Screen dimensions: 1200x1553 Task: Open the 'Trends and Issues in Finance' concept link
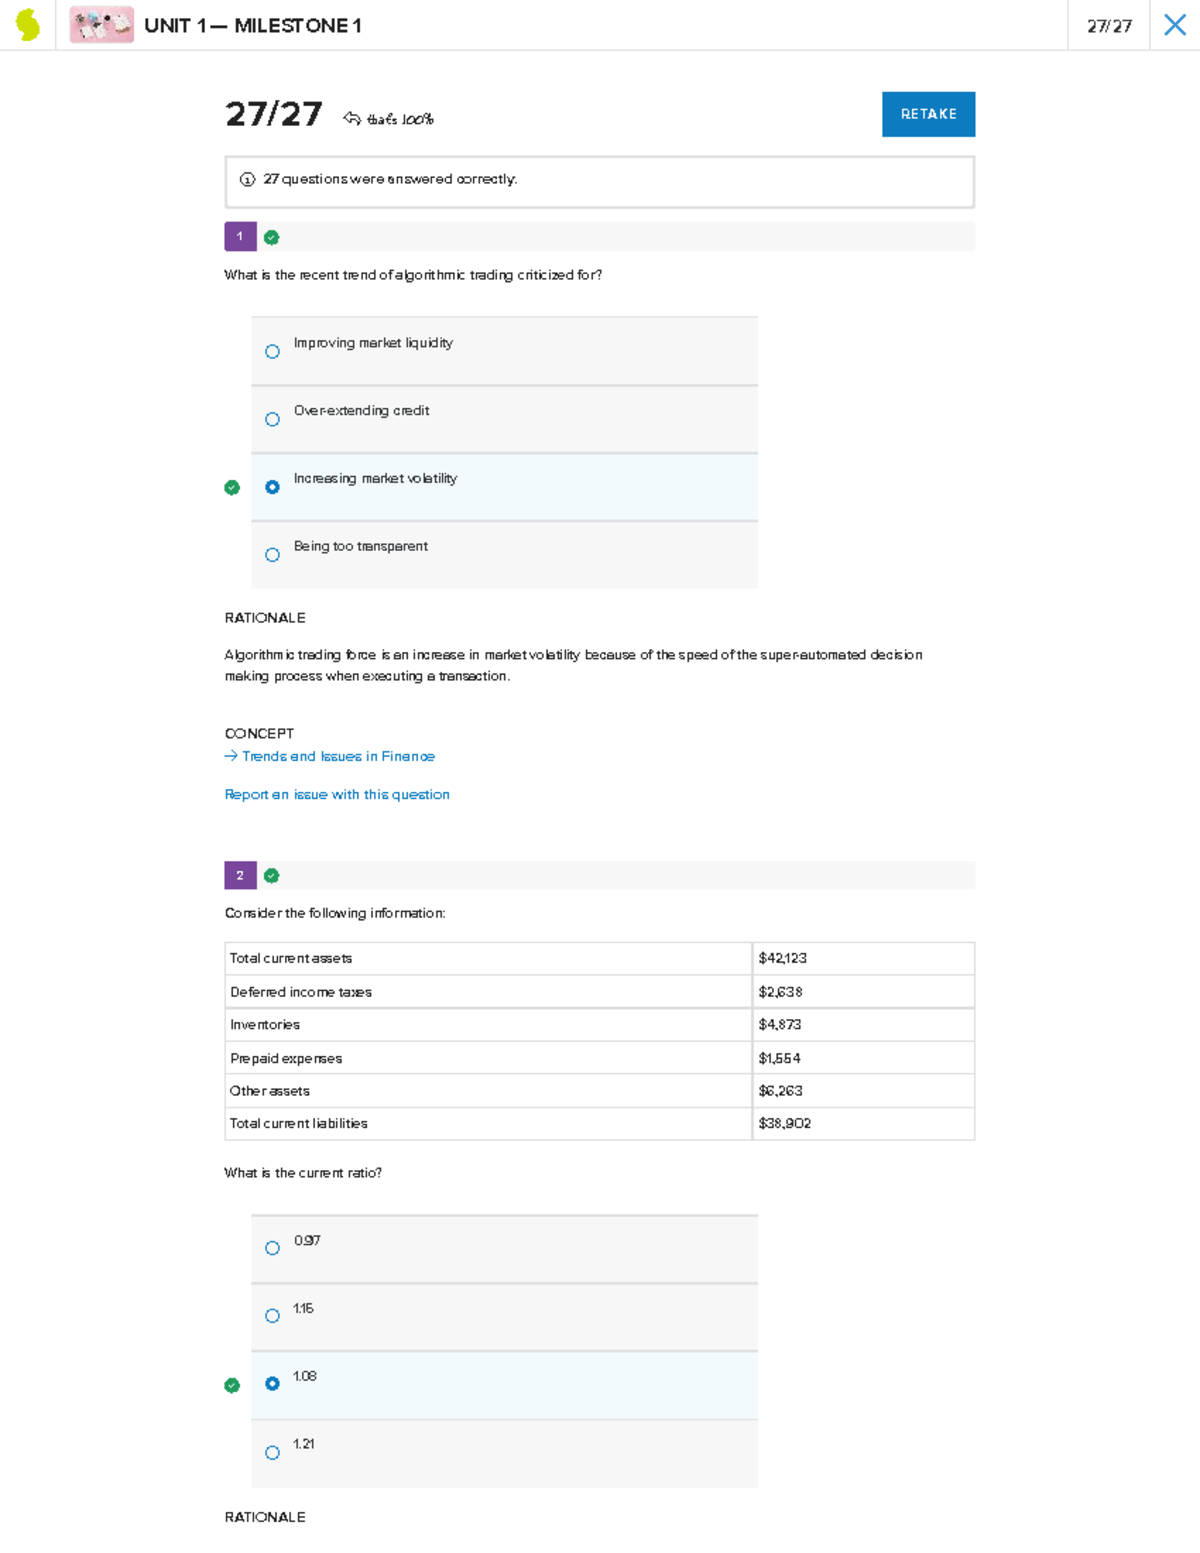[337, 757]
